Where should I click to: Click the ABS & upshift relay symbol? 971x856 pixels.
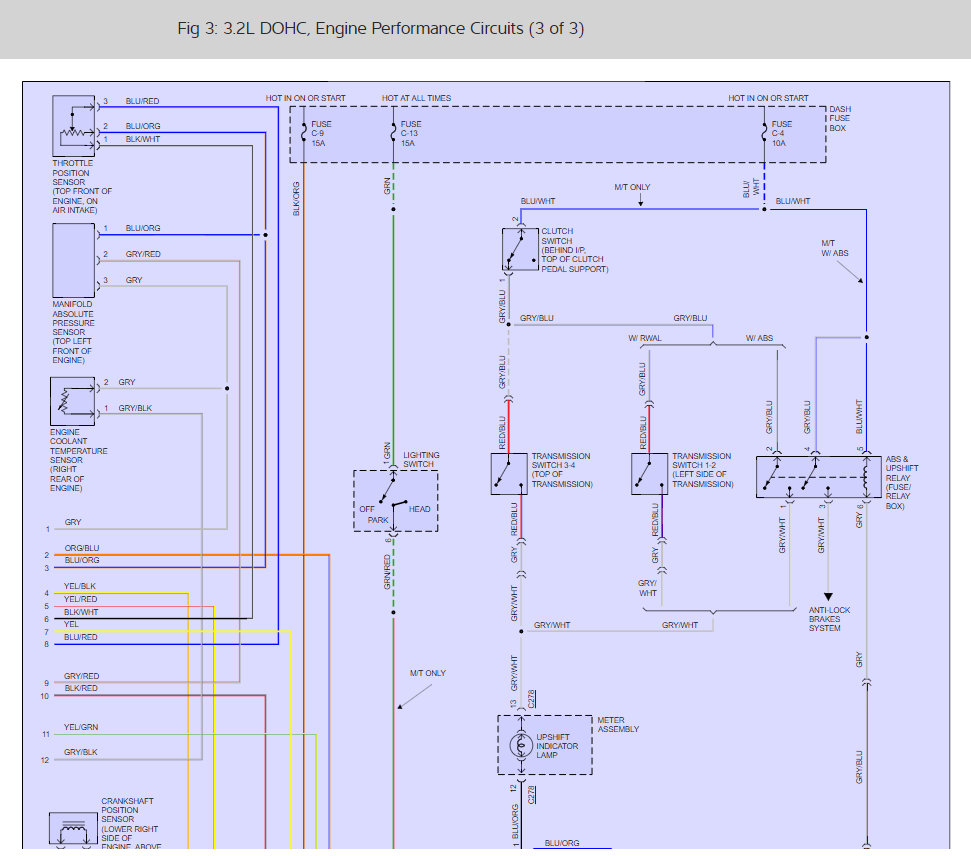coord(819,477)
